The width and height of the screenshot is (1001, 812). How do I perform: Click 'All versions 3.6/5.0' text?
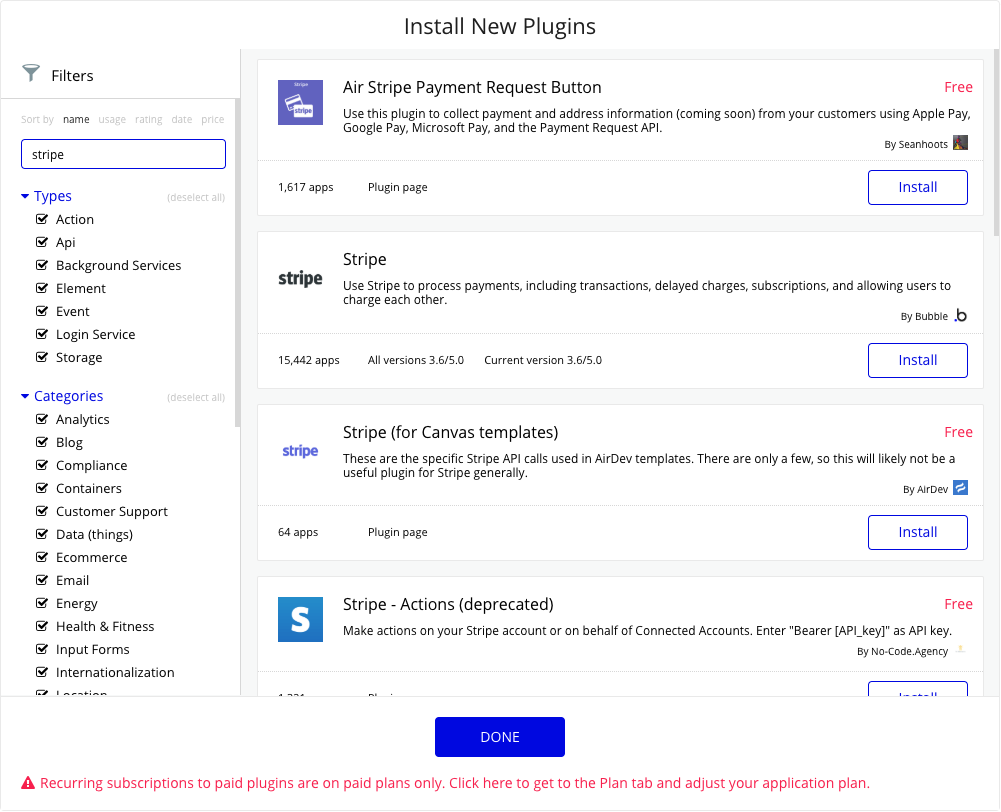(416, 360)
